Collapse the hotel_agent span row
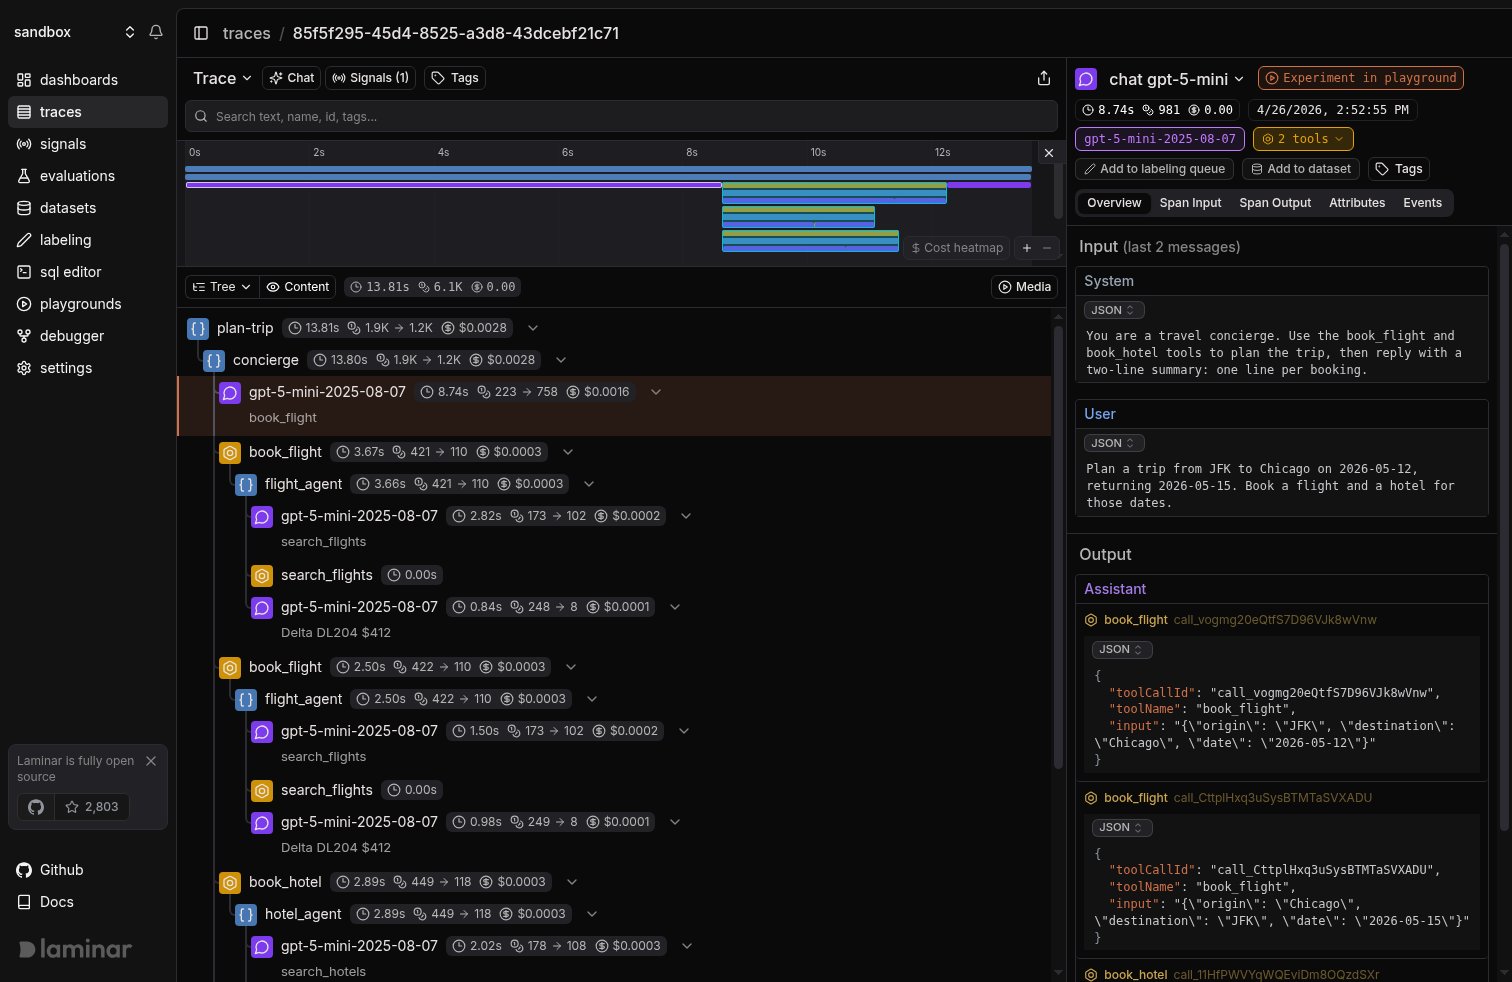 [592, 914]
